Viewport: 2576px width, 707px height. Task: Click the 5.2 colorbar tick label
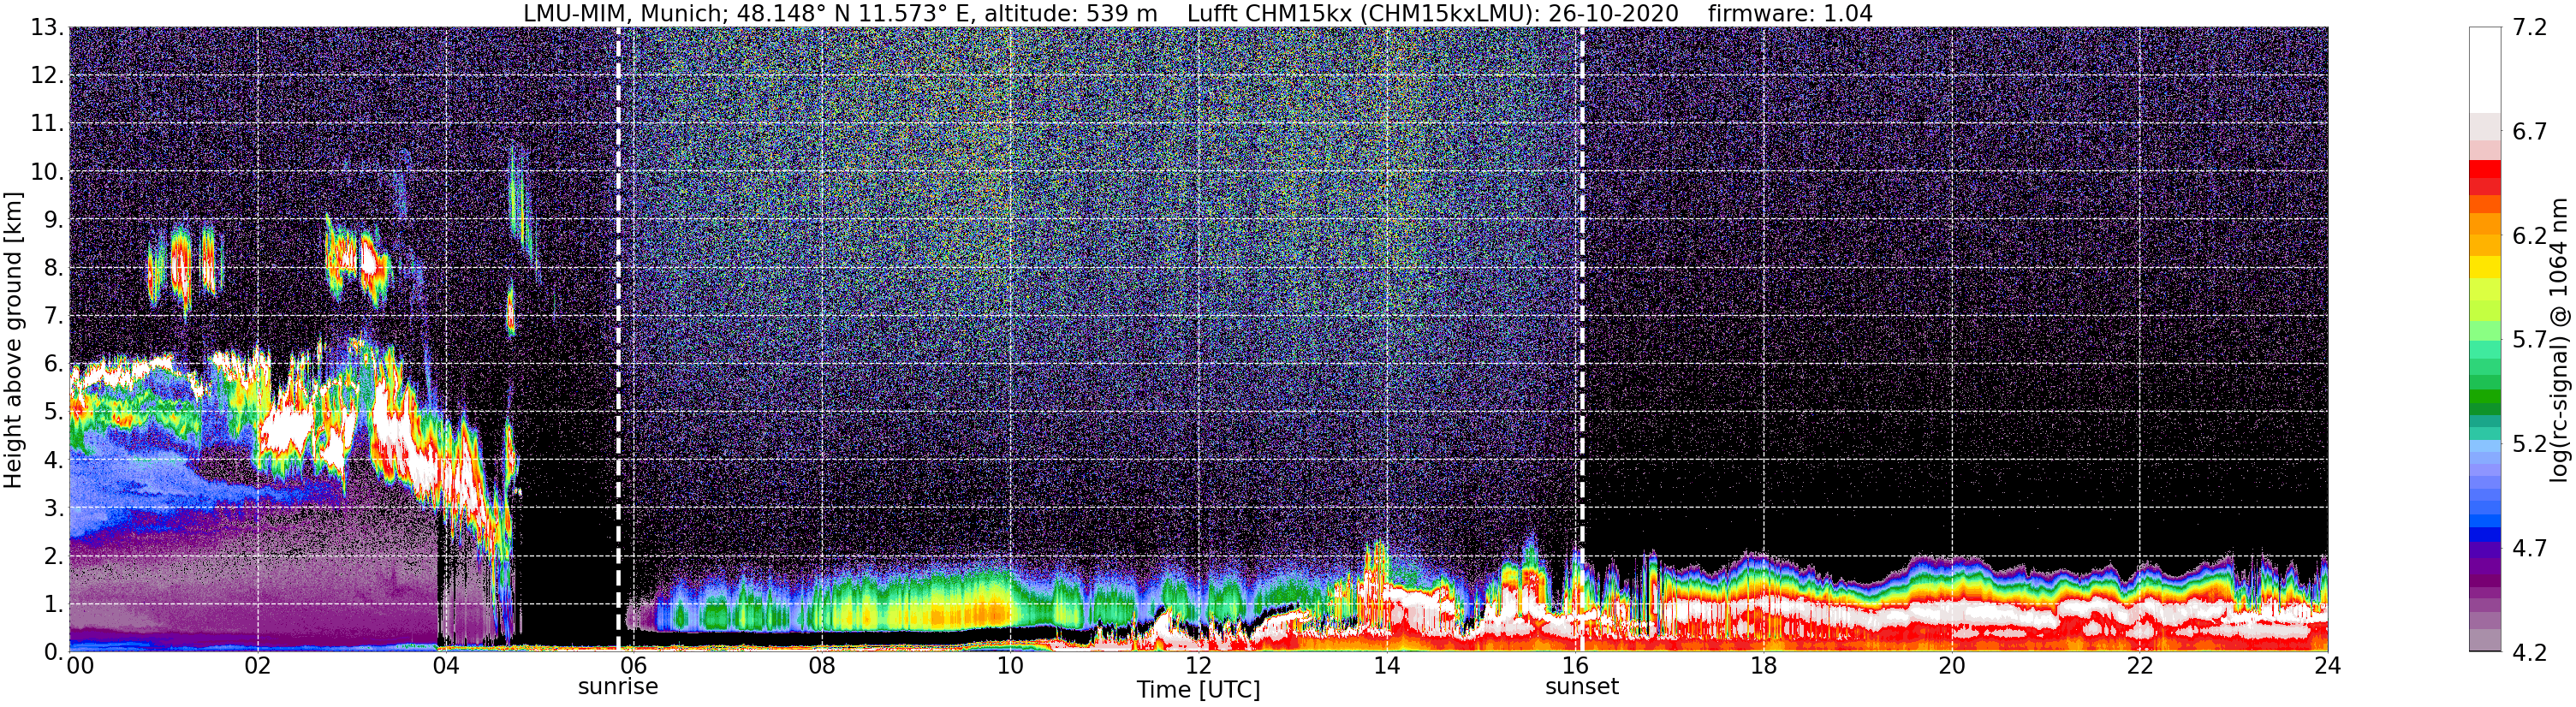pyautogui.click(x=2529, y=444)
